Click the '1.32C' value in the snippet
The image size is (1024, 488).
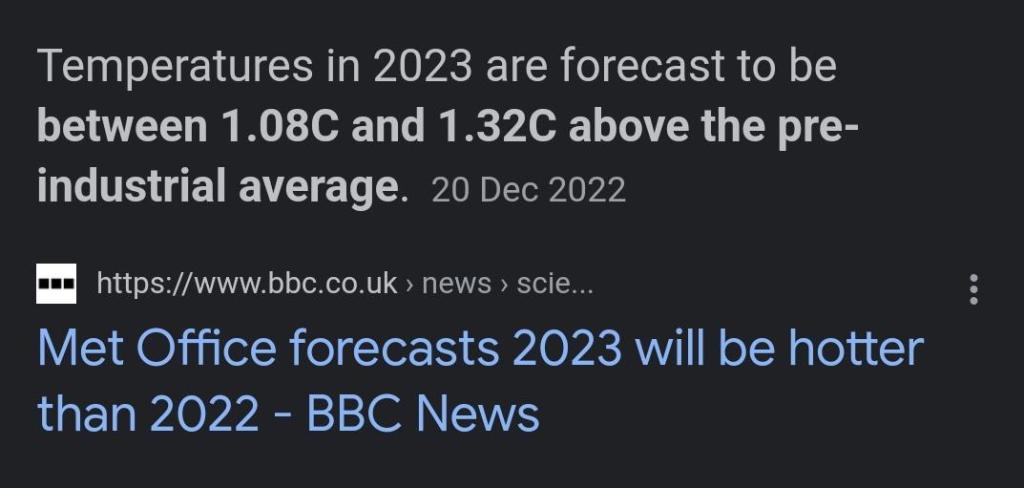pos(496,128)
